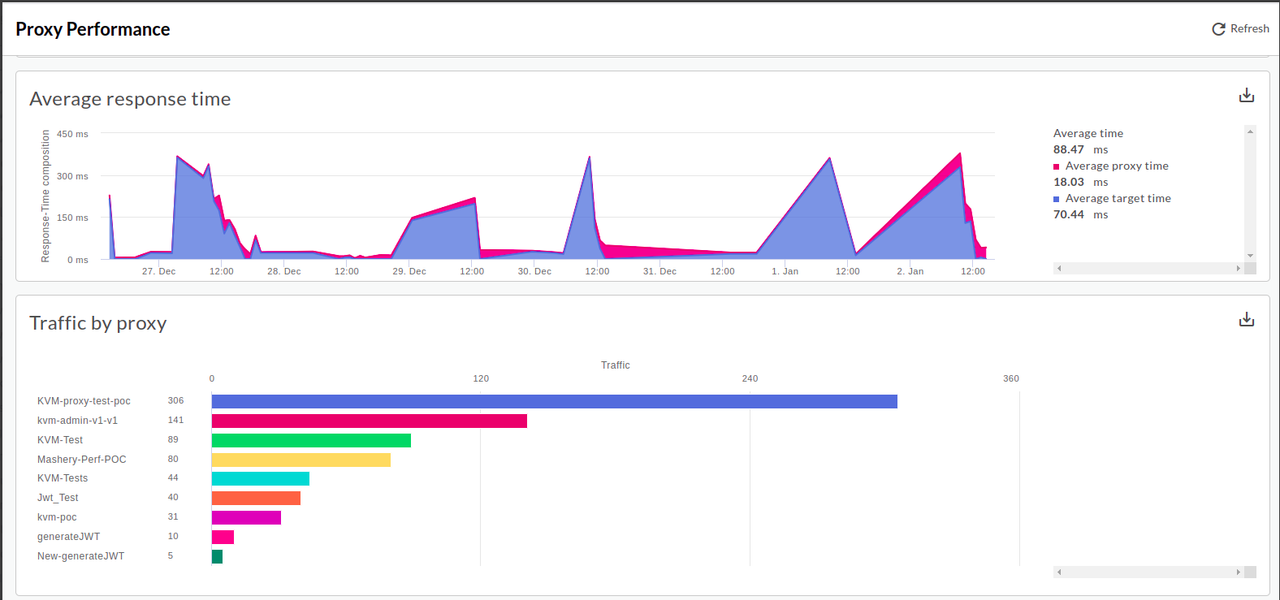Click the purple kvm-poc traffic bar

(x=246, y=518)
